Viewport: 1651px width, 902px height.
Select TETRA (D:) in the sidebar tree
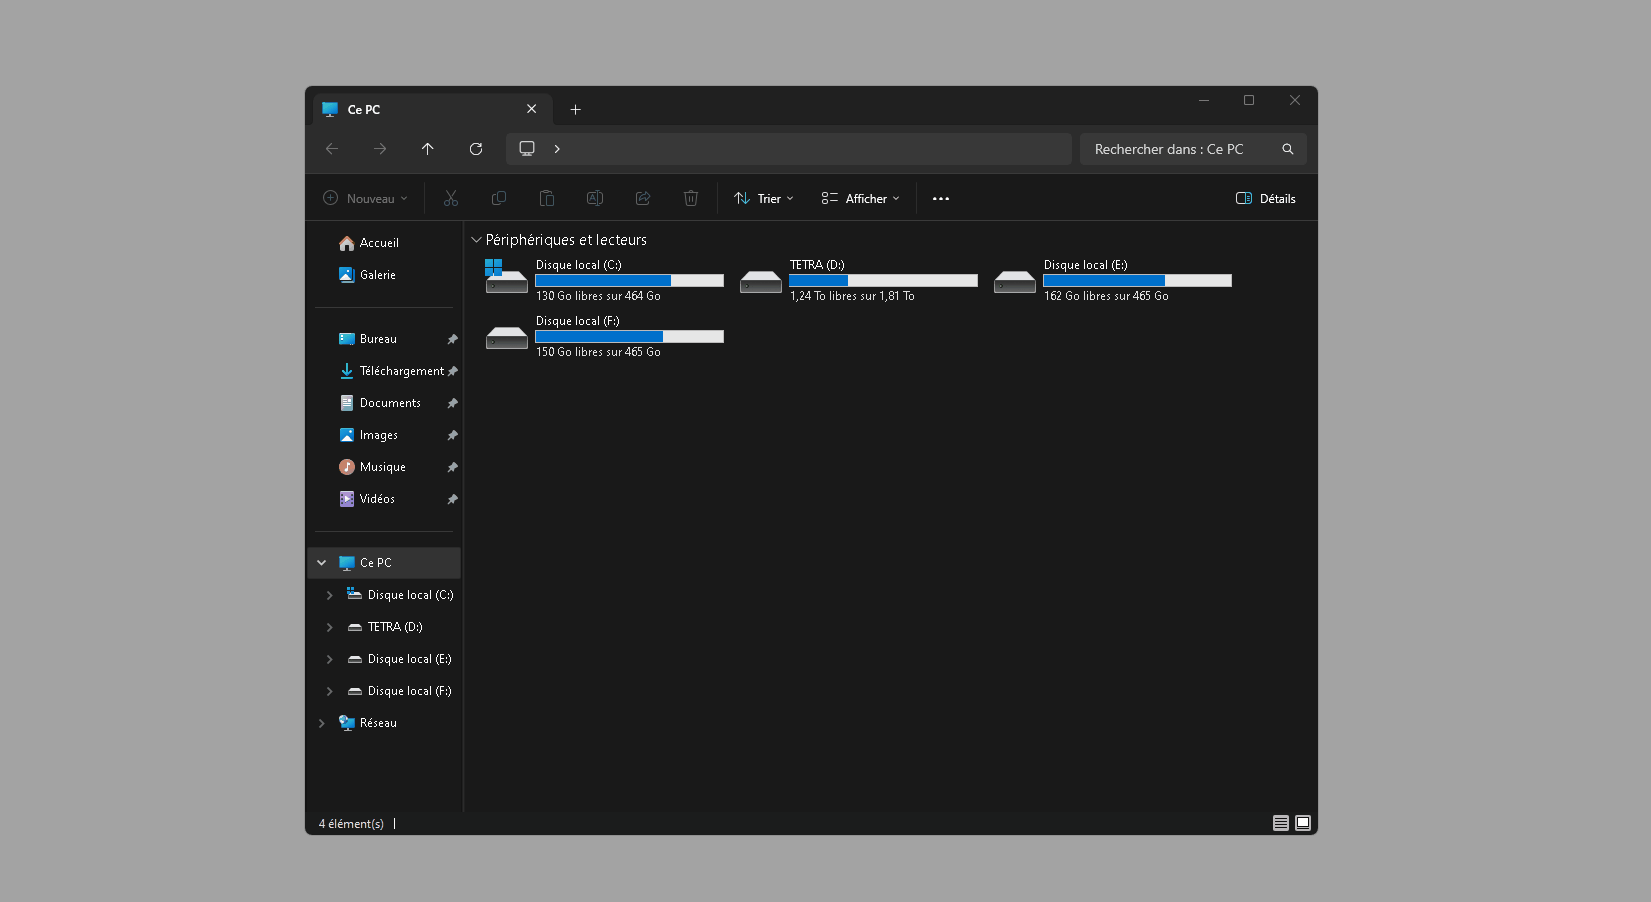pos(385,627)
